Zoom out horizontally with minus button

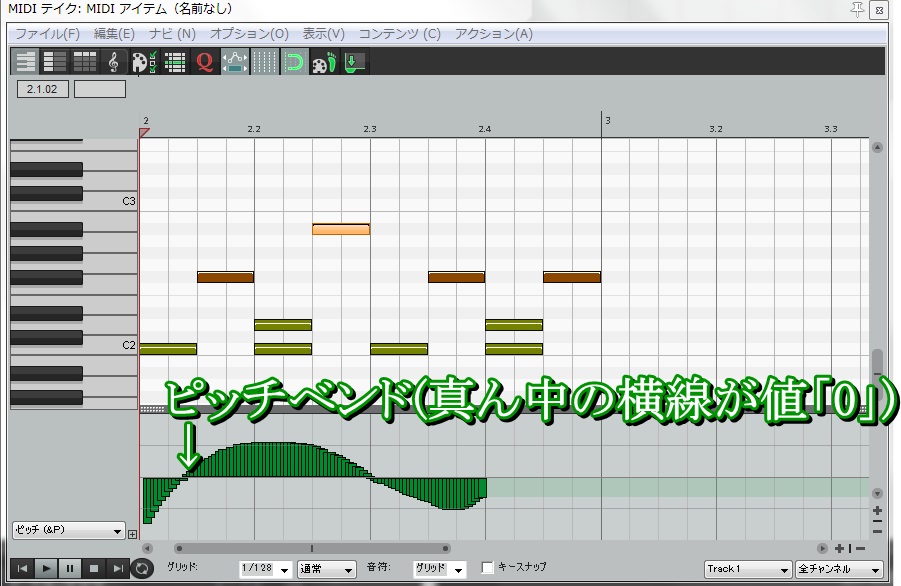tap(860, 549)
